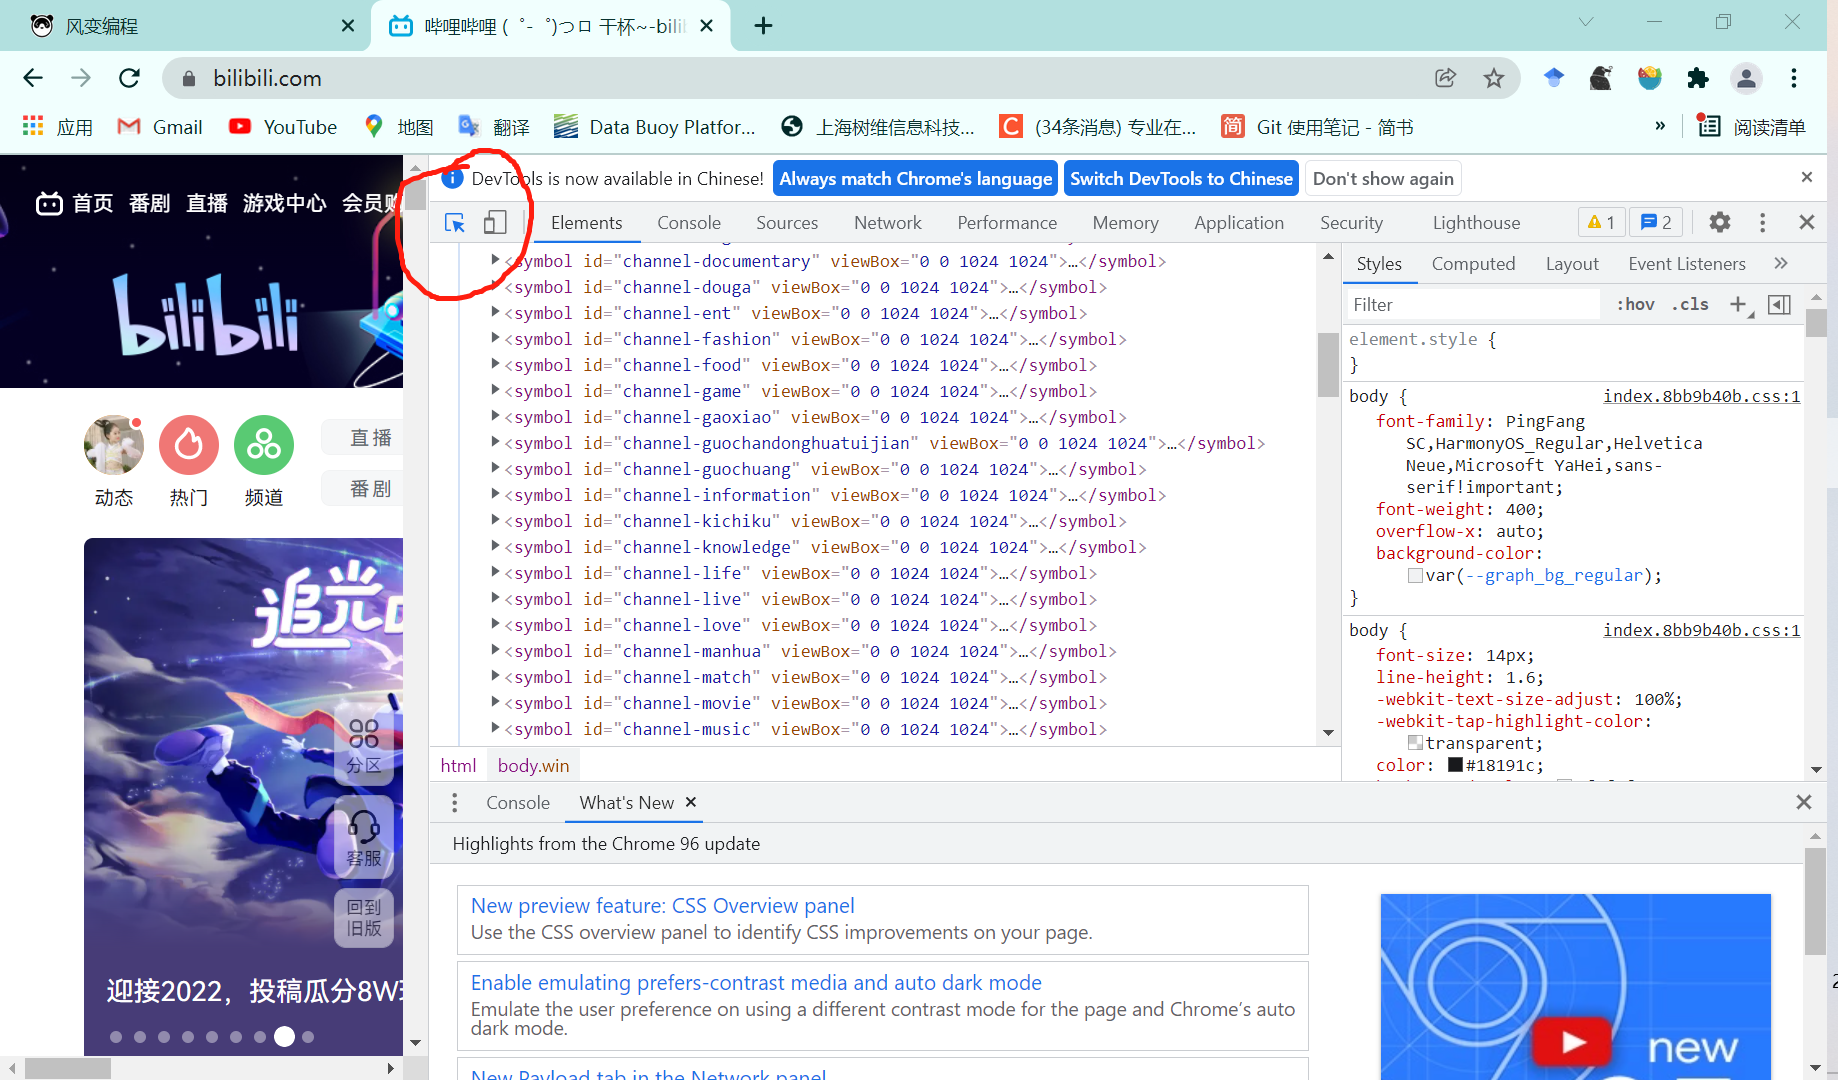Expand the channel-ent symbol node
Viewport: 1838px width, 1080px height.
(495, 312)
